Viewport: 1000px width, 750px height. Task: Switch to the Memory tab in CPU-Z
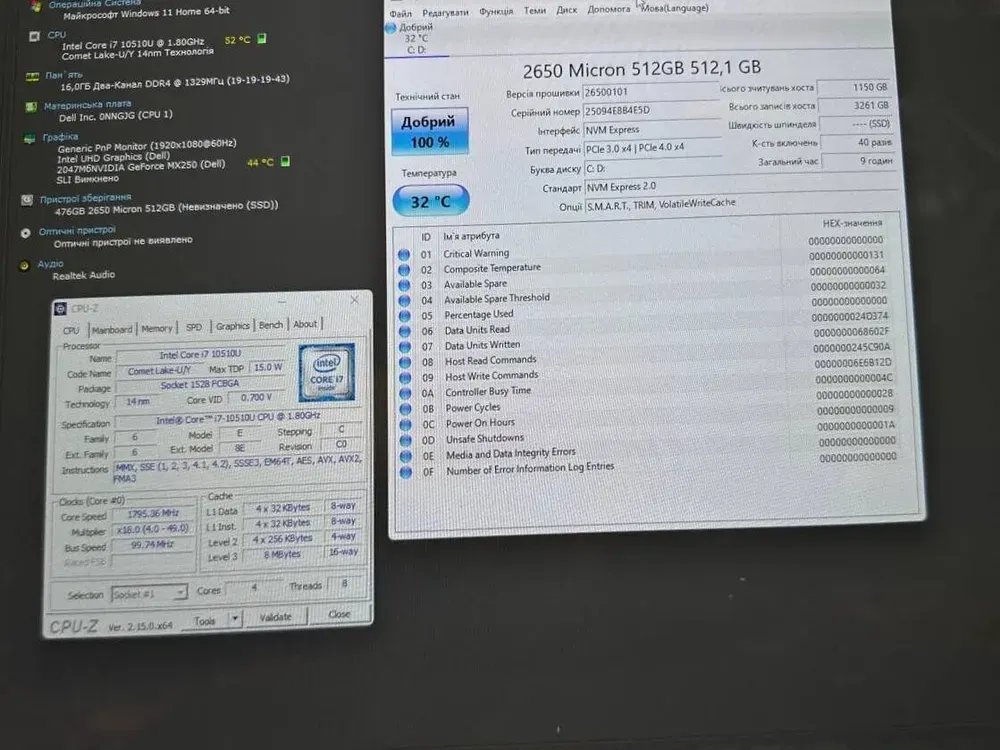point(156,328)
